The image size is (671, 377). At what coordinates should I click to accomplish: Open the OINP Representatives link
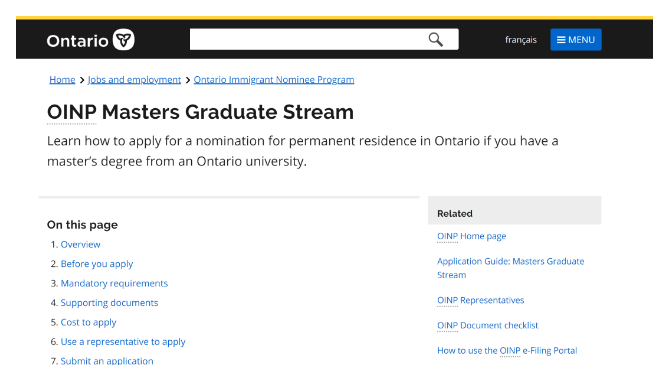481,300
